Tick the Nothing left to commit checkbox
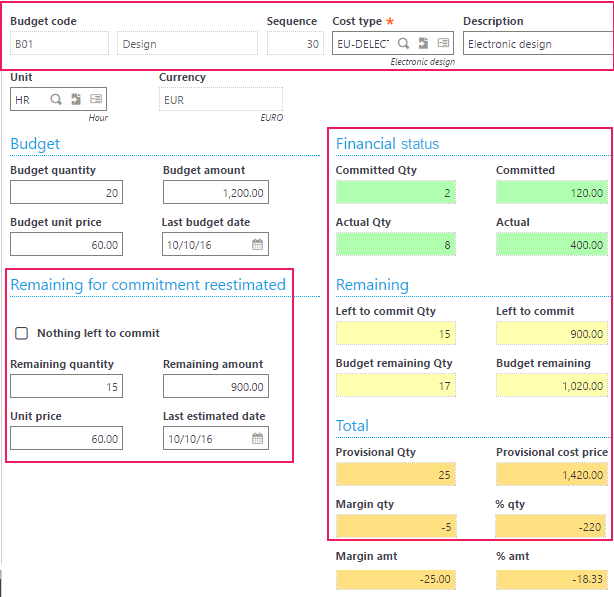The image size is (614, 597). (x=21, y=333)
